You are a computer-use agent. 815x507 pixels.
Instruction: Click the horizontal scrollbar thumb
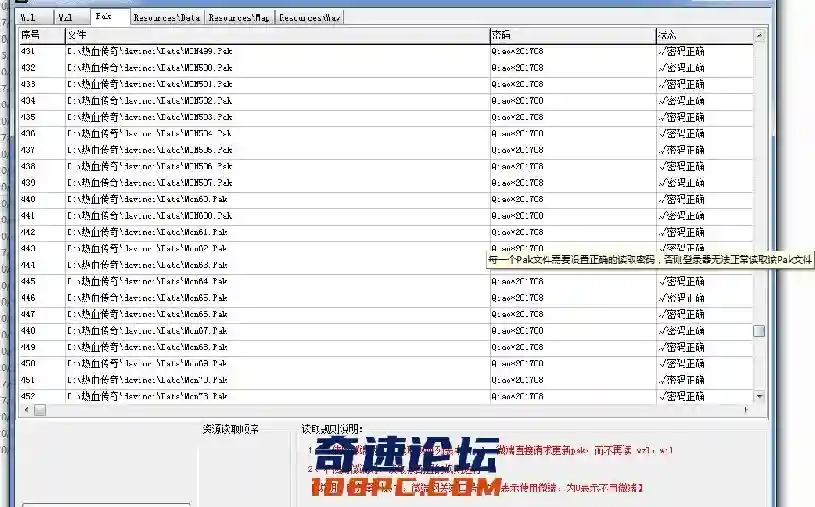click(x=40, y=410)
